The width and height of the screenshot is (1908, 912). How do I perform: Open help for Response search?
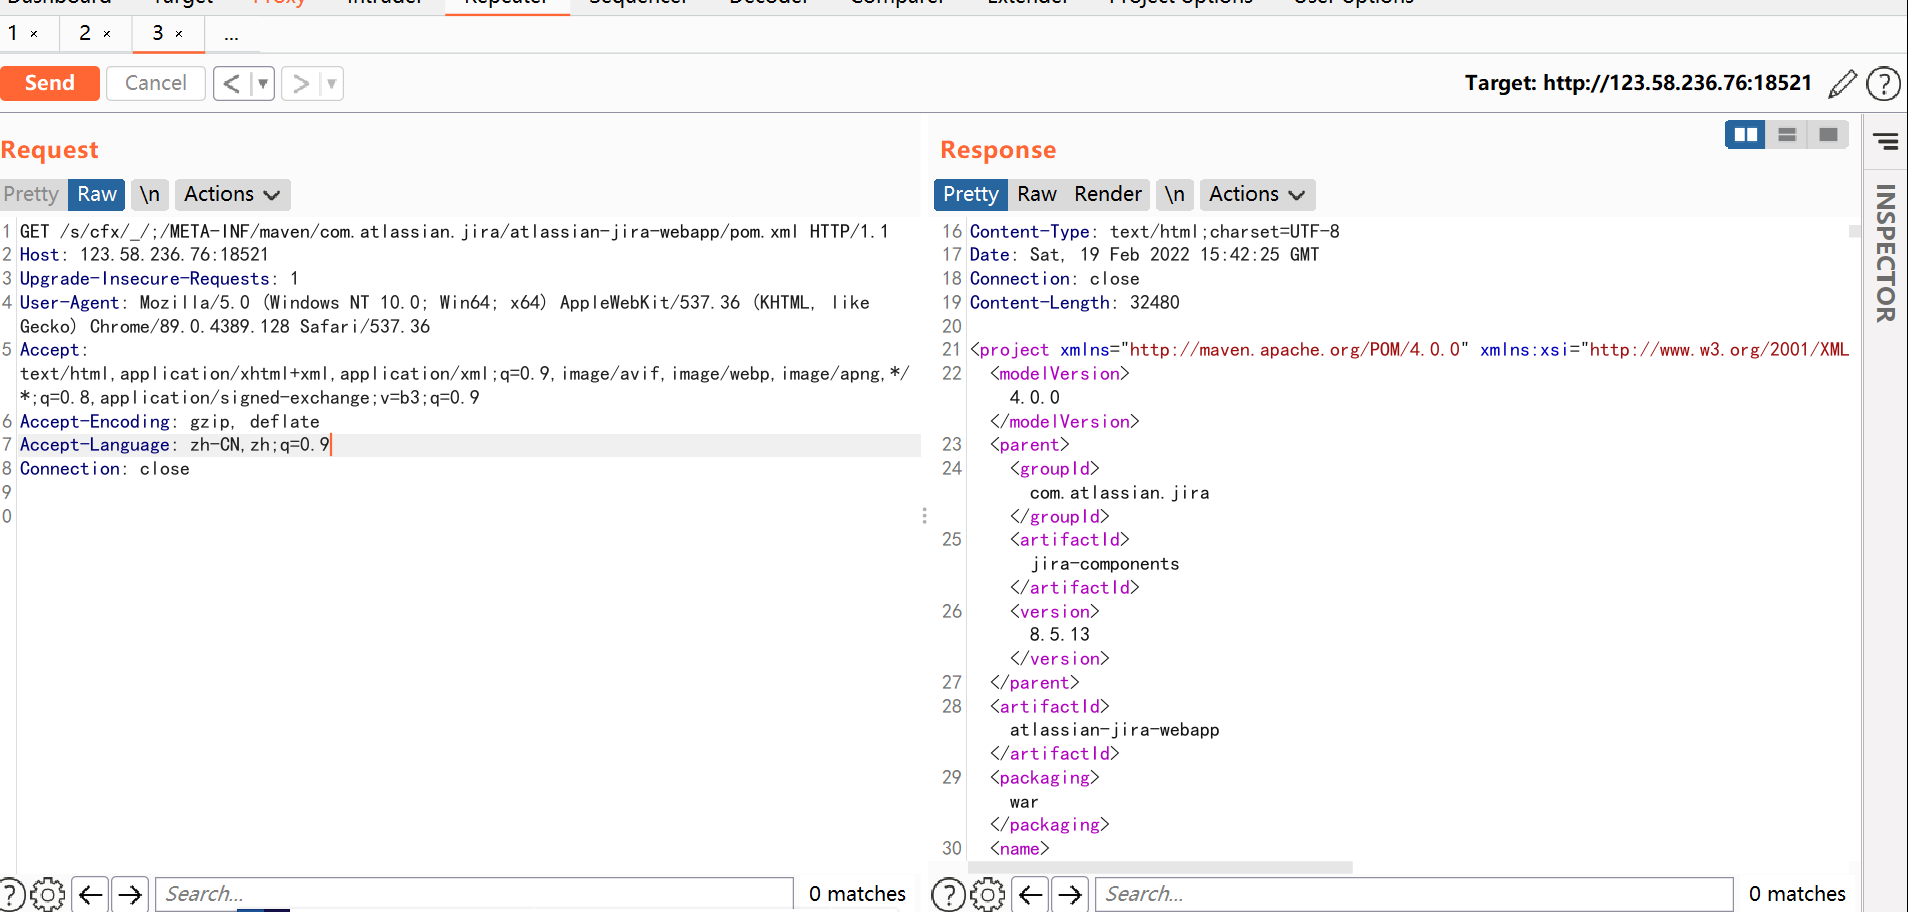[x=948, y=894]
